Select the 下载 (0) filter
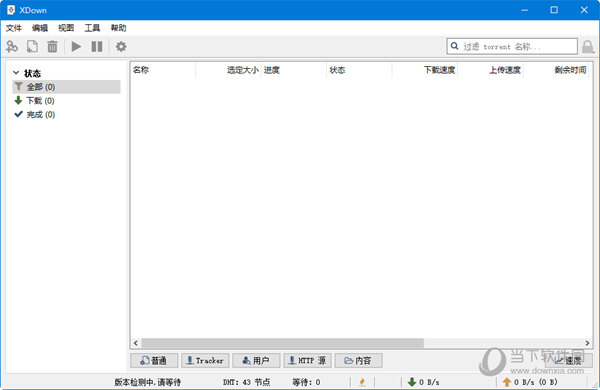Screen dimensions: 600x390 point(67,101)
